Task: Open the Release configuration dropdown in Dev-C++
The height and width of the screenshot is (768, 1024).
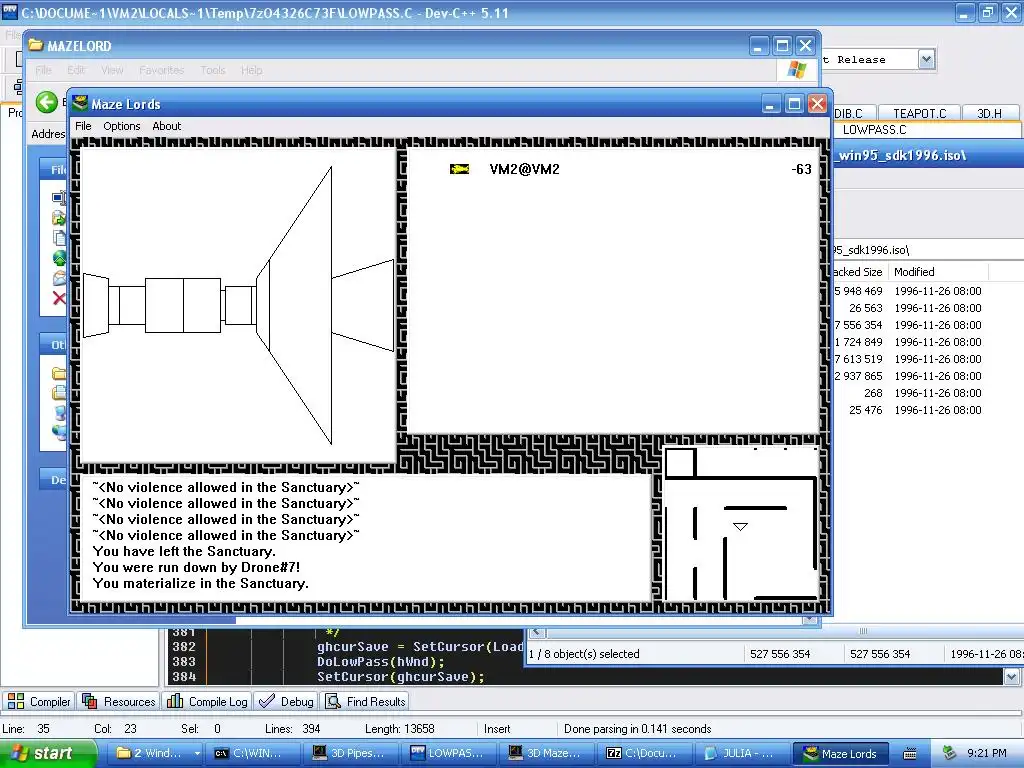Action: click(x=926, y=59)
